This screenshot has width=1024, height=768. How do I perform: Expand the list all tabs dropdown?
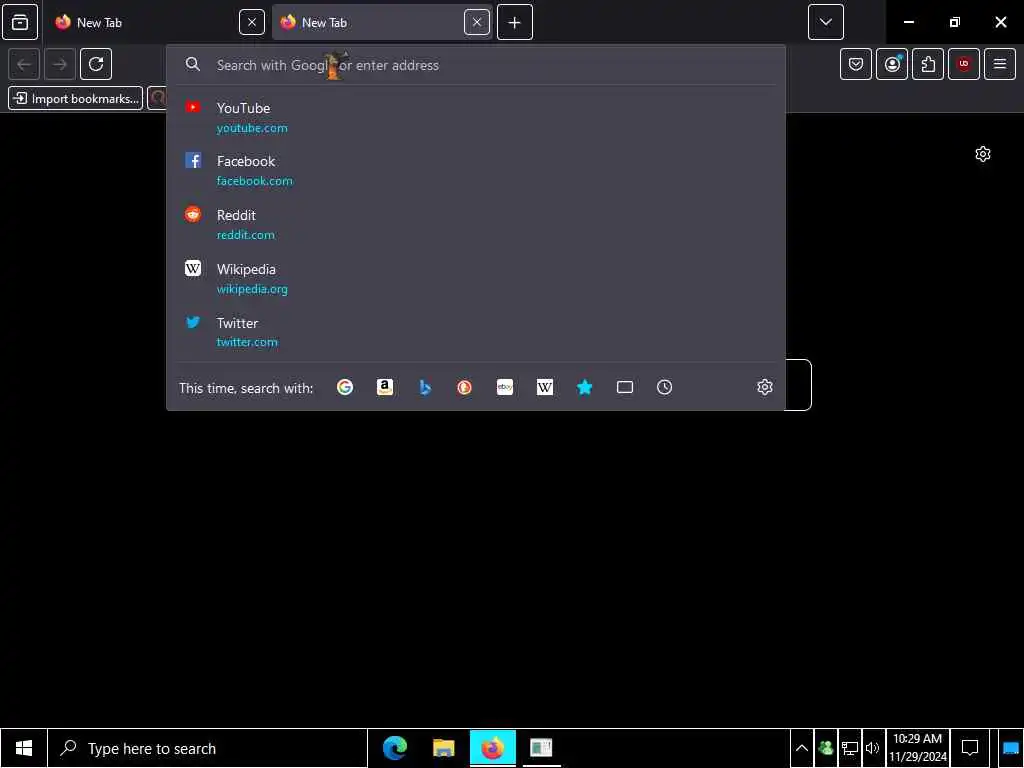pyautogui.click(x=825, y=22)
